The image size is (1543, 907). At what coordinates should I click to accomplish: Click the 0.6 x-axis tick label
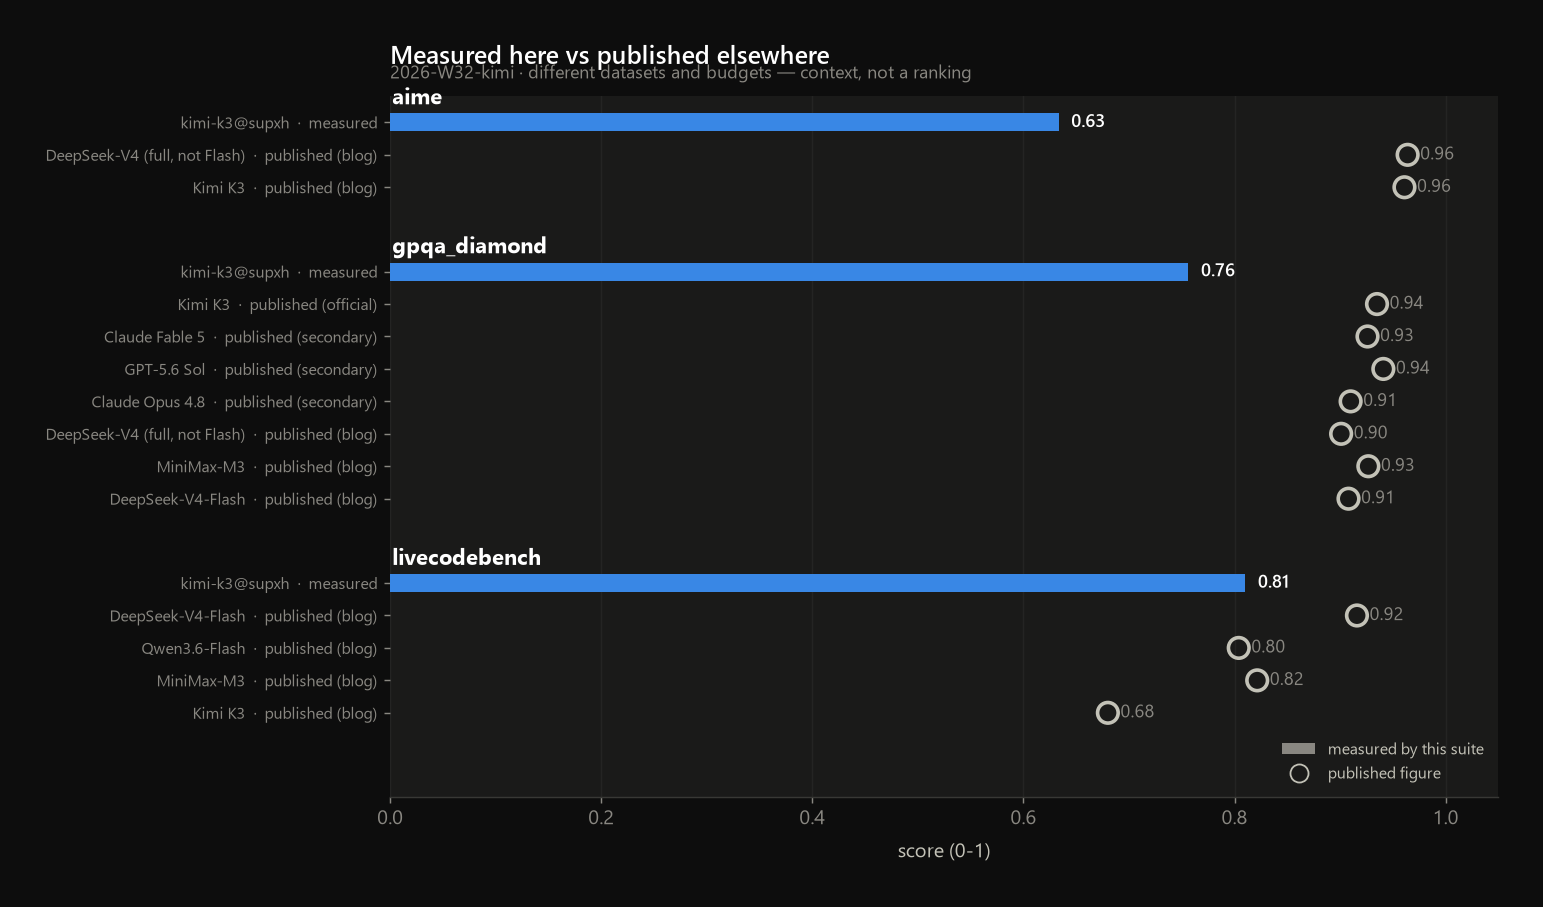click(1023, 817)
